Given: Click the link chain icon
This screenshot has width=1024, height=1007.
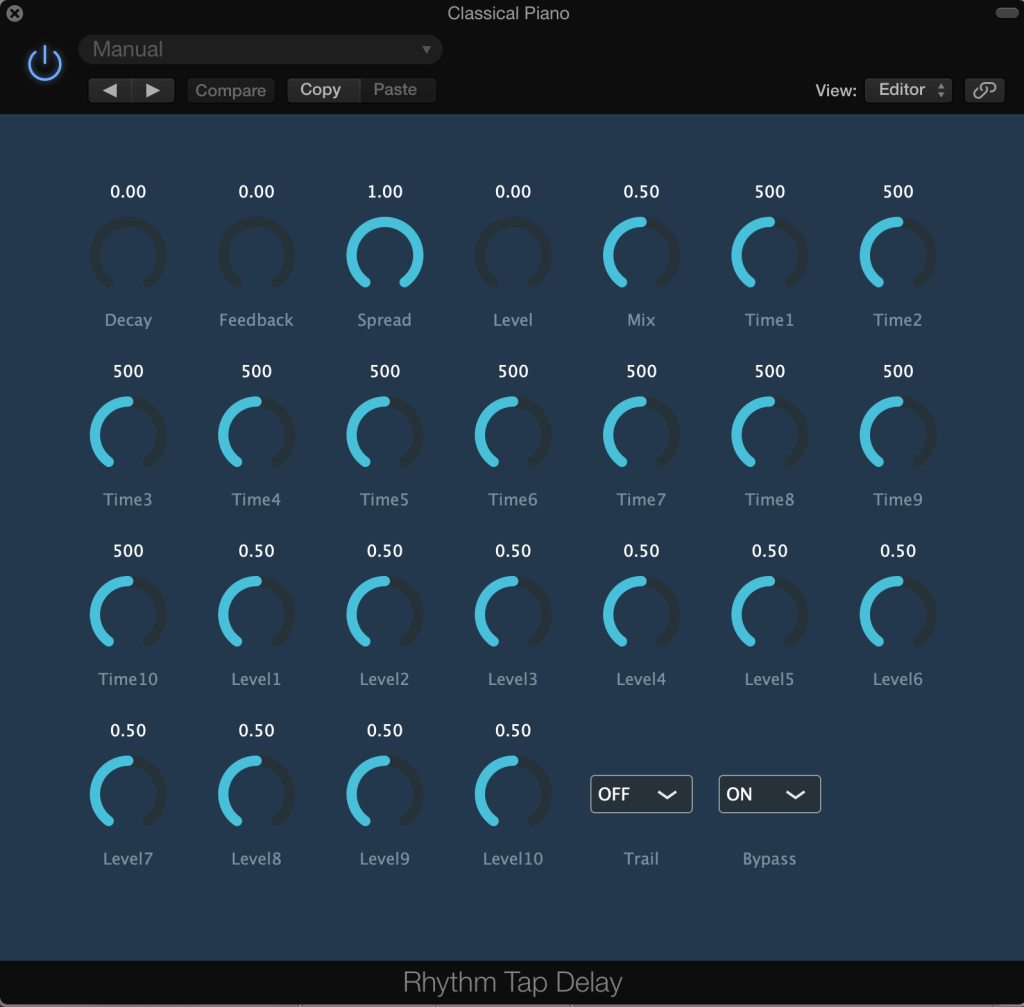Looking at the screenshot, I should (984, 90).
